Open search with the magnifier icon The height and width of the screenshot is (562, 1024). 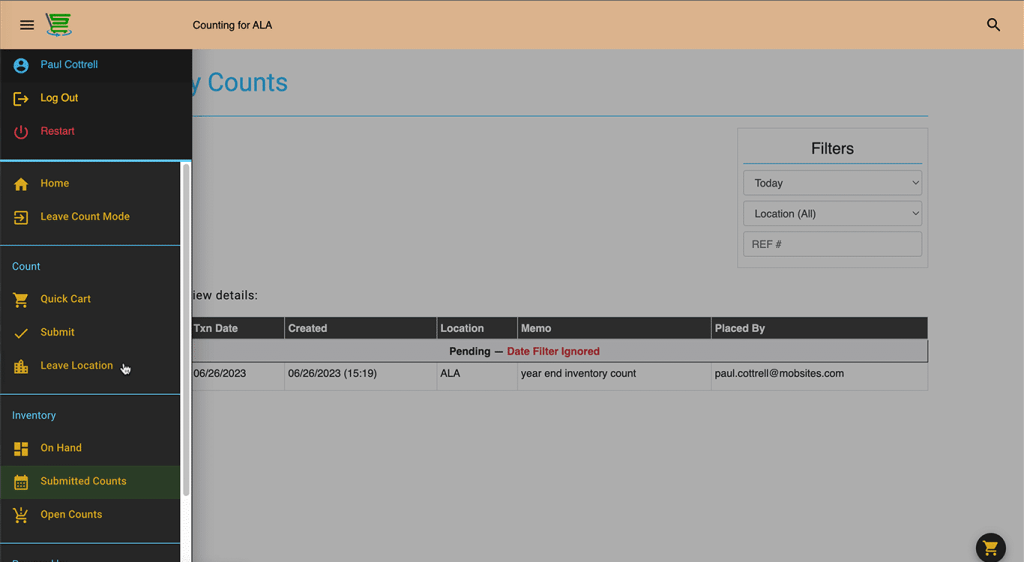tap(993, 25)
